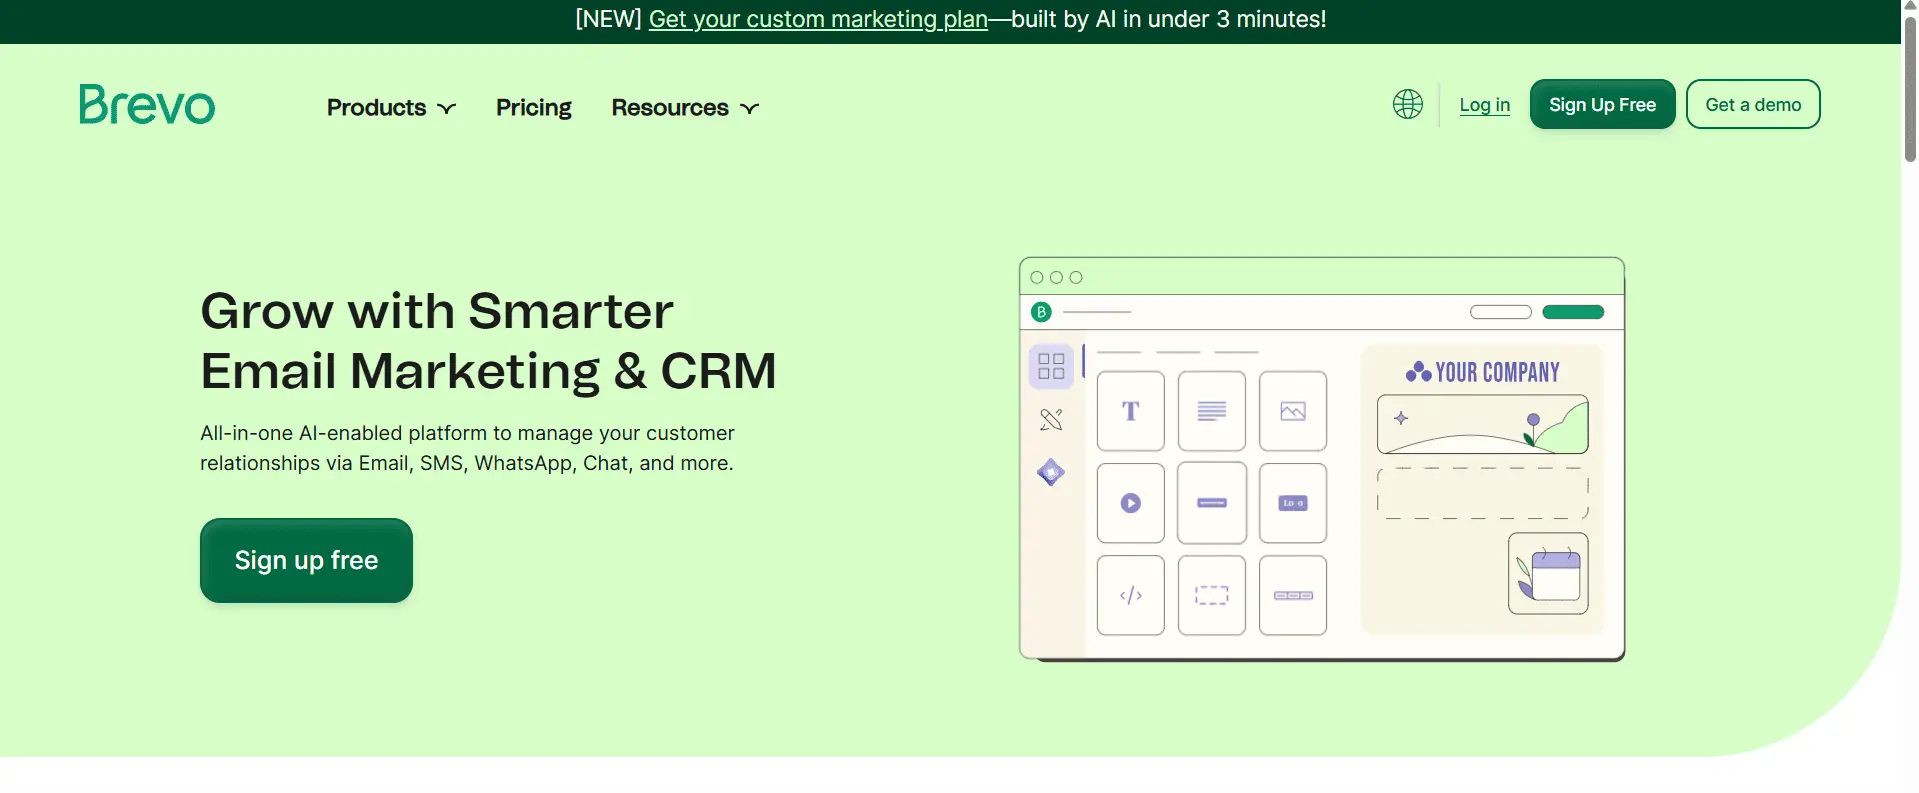Click the pencil design sidebar icon
Screen dimensions: 1919x793
click(x=1051, y=420)
